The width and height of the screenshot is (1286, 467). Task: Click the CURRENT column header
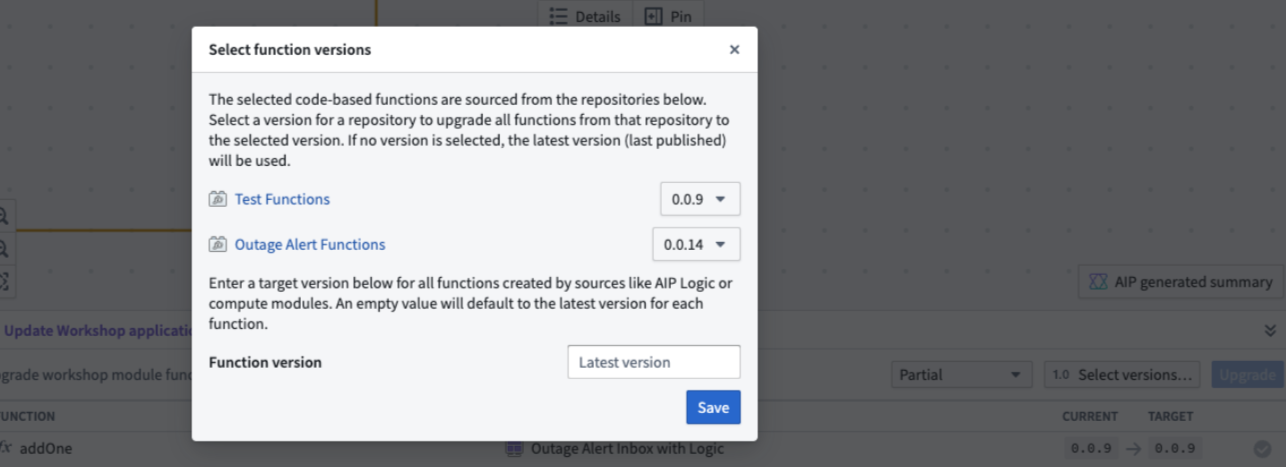[x=1090, y=416]
